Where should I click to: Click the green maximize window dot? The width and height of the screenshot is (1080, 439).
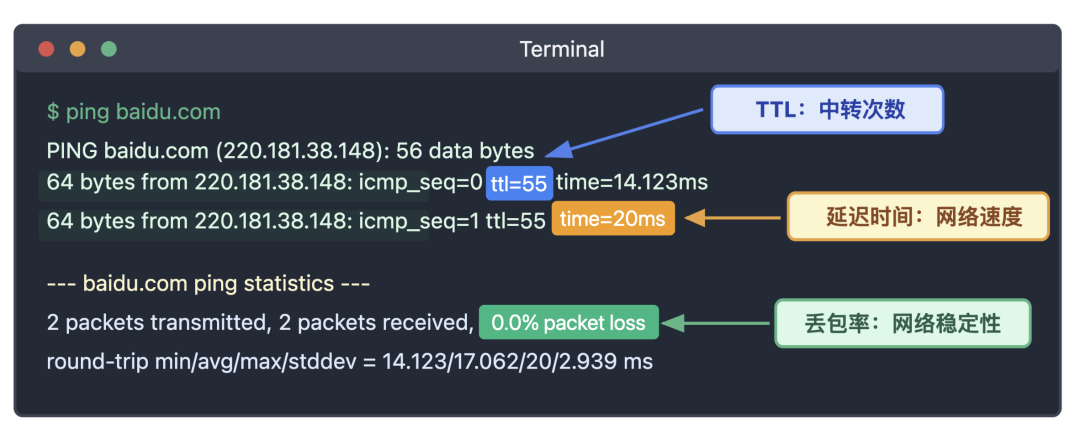click(x=108, y=49)
